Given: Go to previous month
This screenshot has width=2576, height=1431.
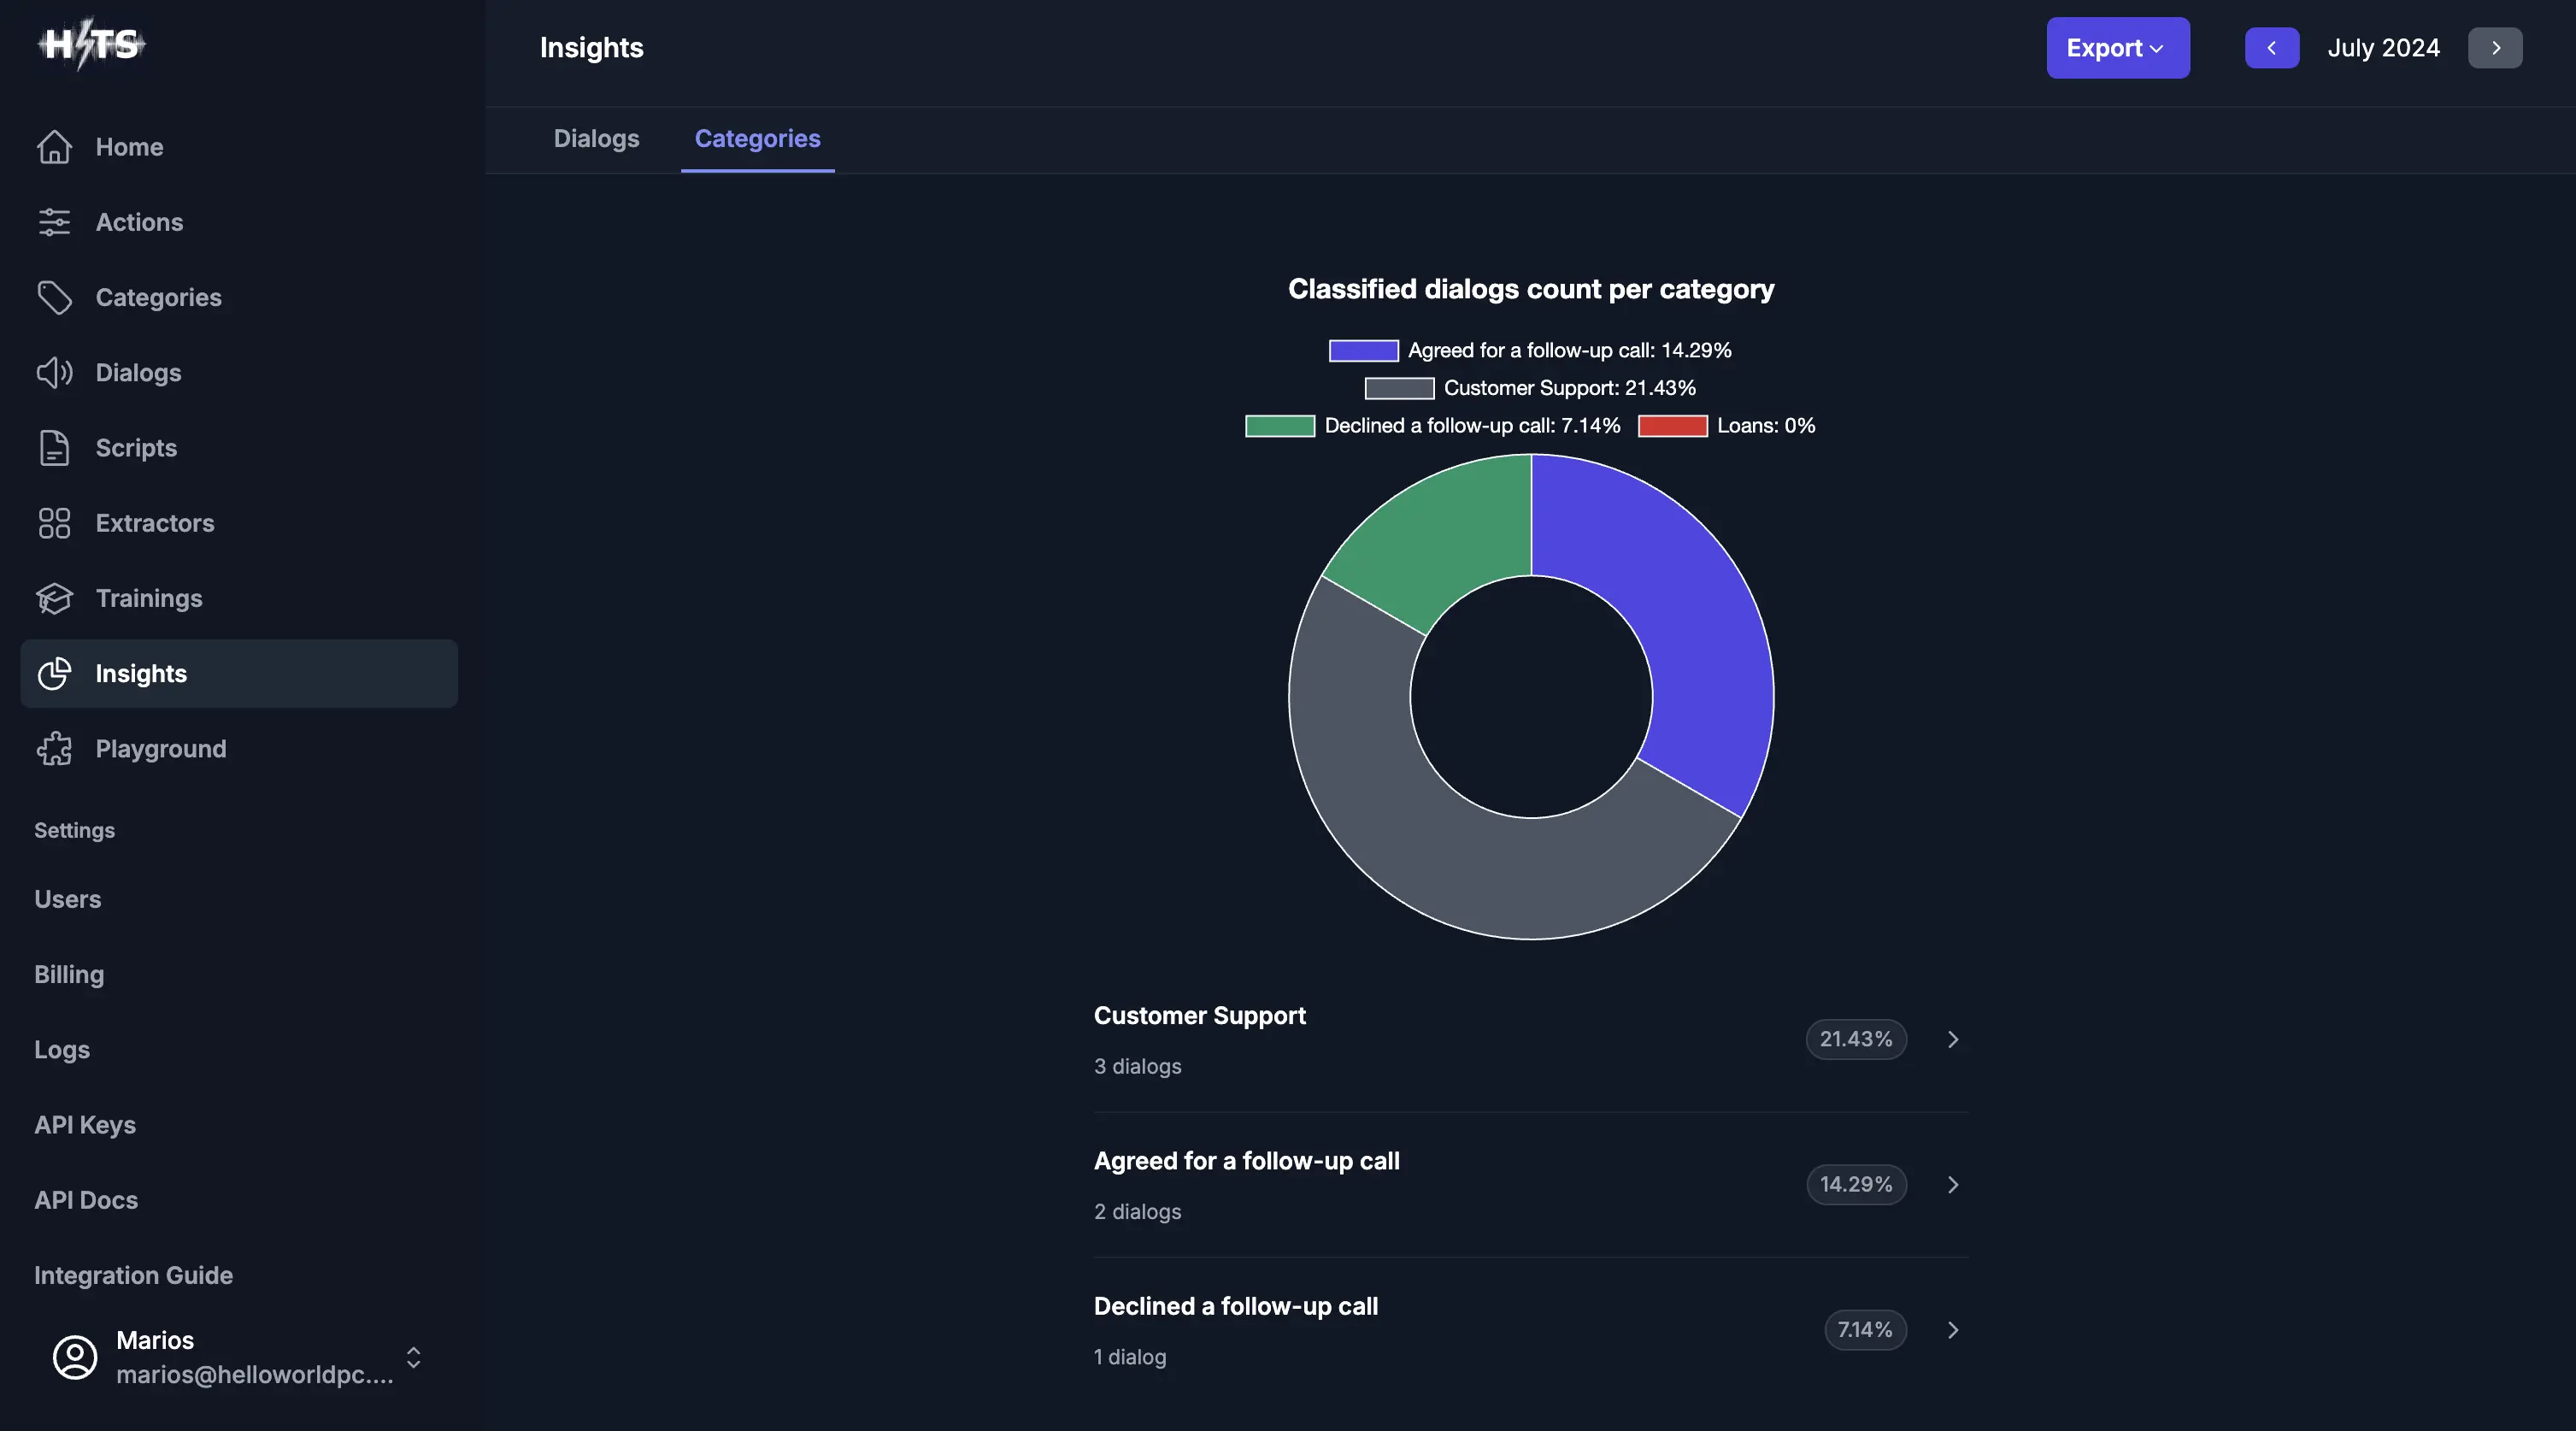Looking at the screenshot, I should pyautogui.click(x=2271, y=48).
